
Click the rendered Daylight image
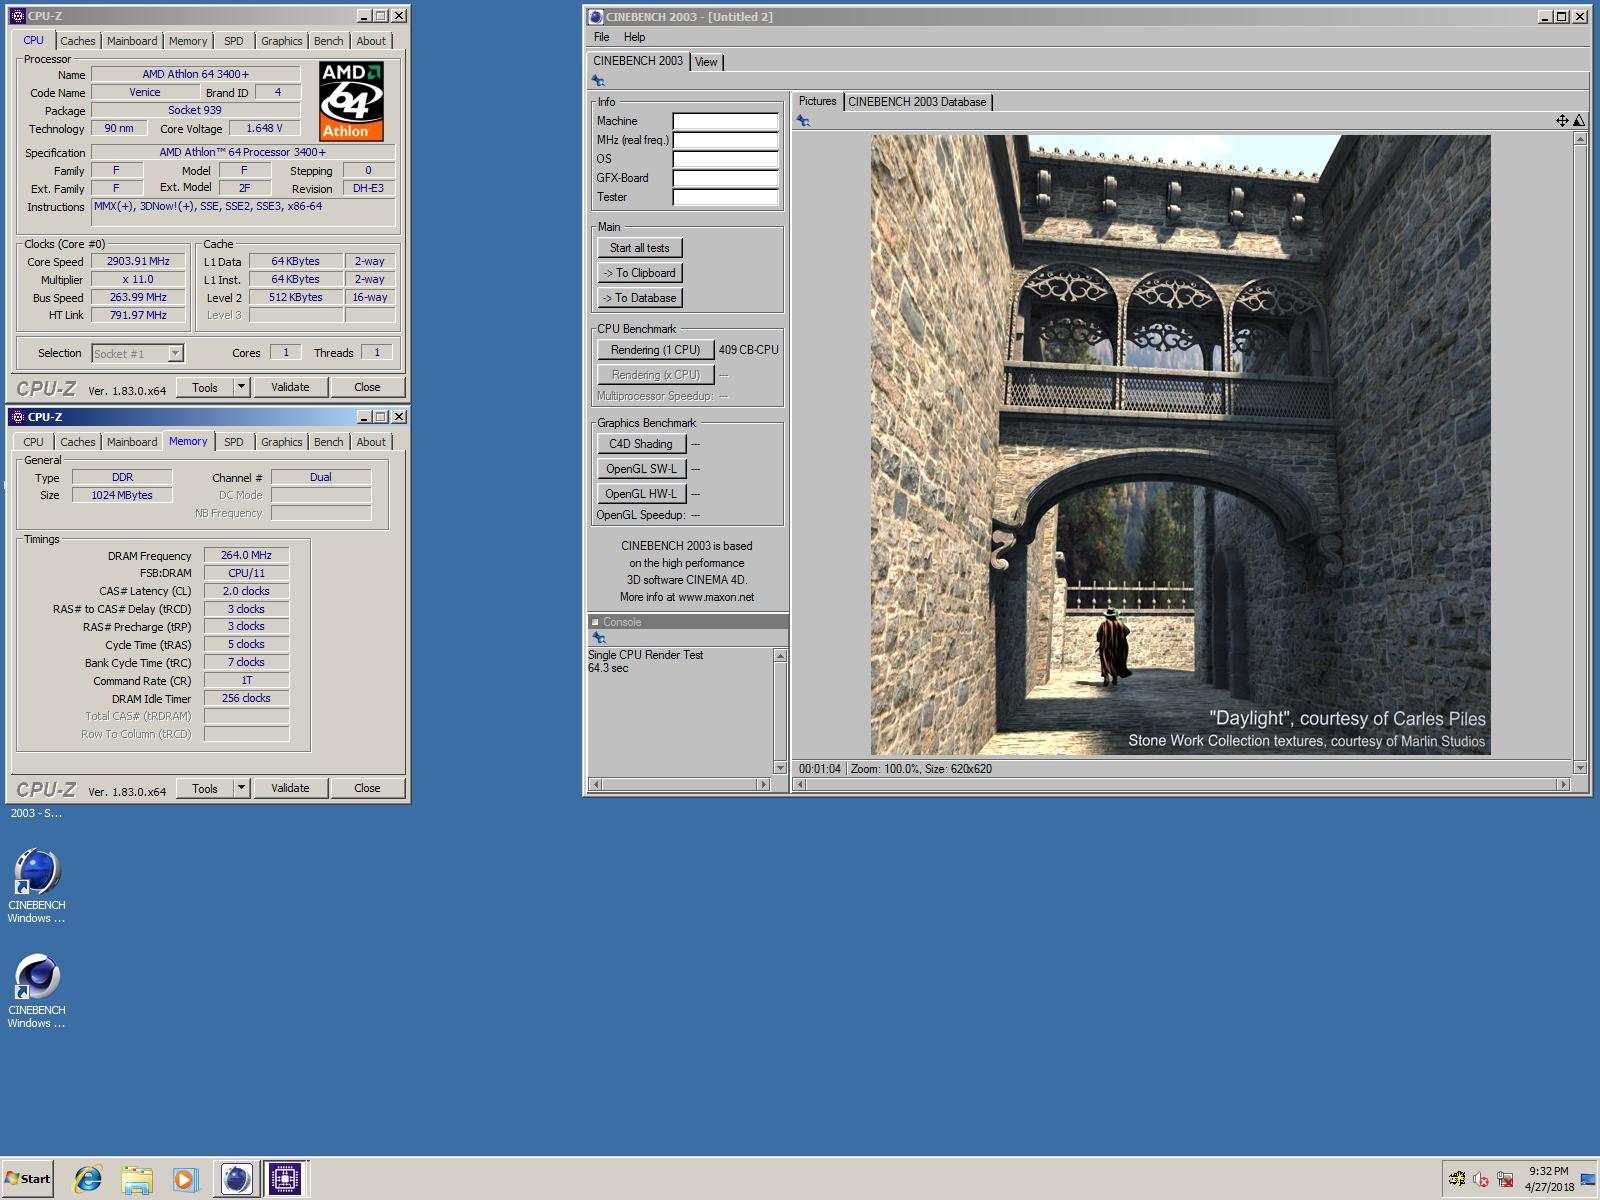(1180, 445)
